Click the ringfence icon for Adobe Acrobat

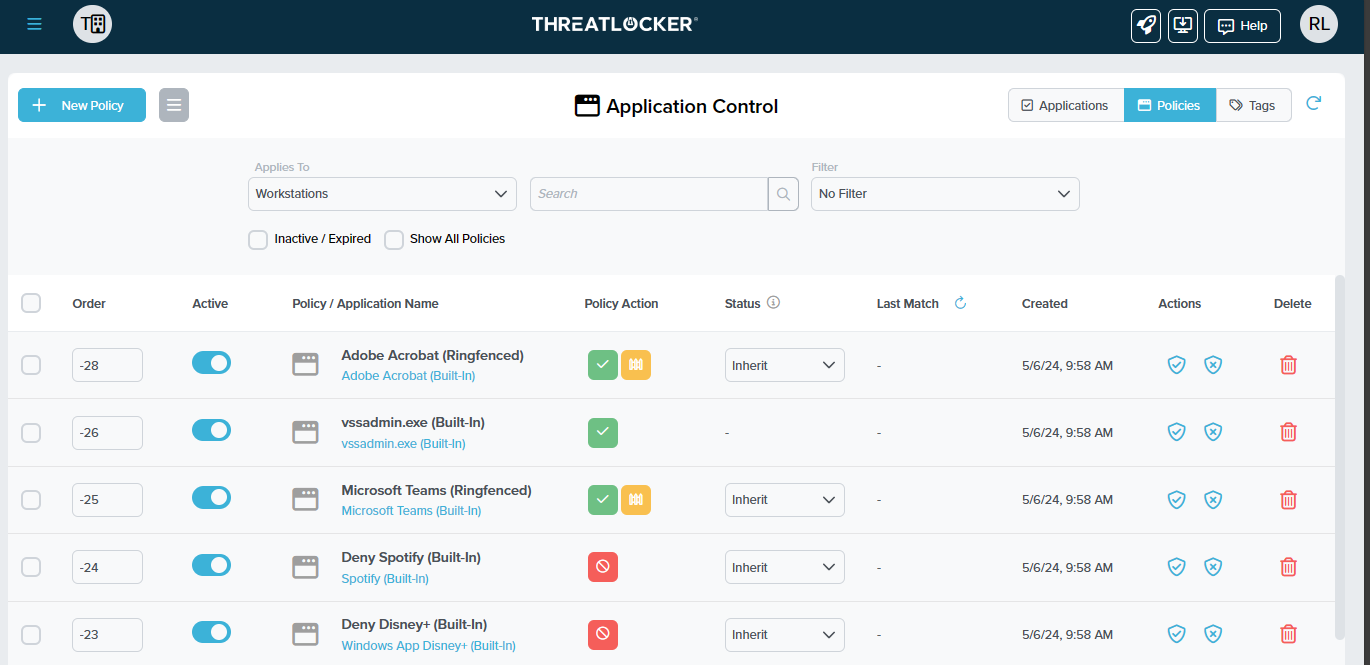click(636, 365)
